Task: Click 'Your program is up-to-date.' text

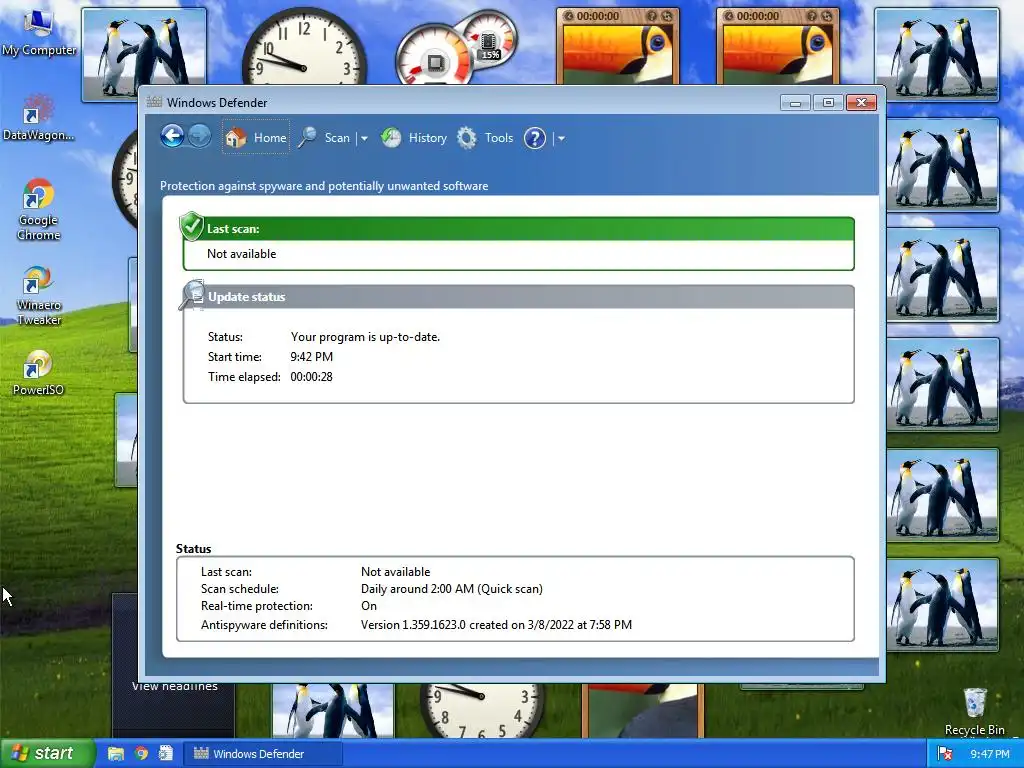Action: coord(365,337)
